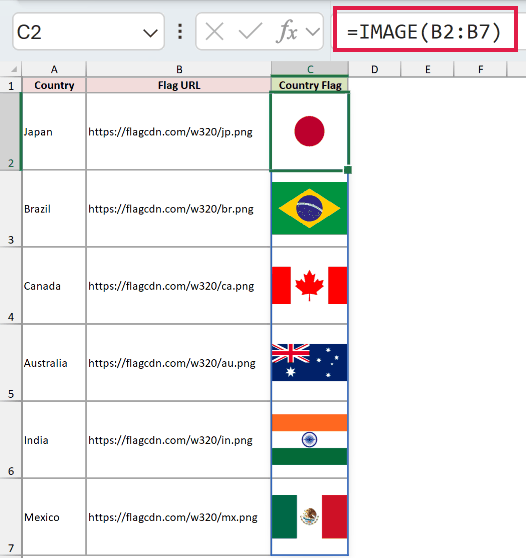The height and width of the screenshot is (558, 526).
Task: Click the Country Flag header cell
Action: (310, 85)
